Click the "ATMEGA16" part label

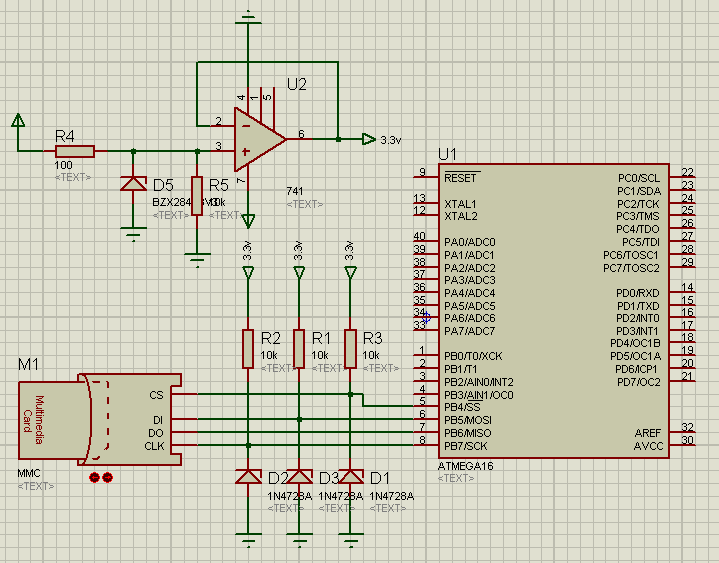[x=465, y=466]
